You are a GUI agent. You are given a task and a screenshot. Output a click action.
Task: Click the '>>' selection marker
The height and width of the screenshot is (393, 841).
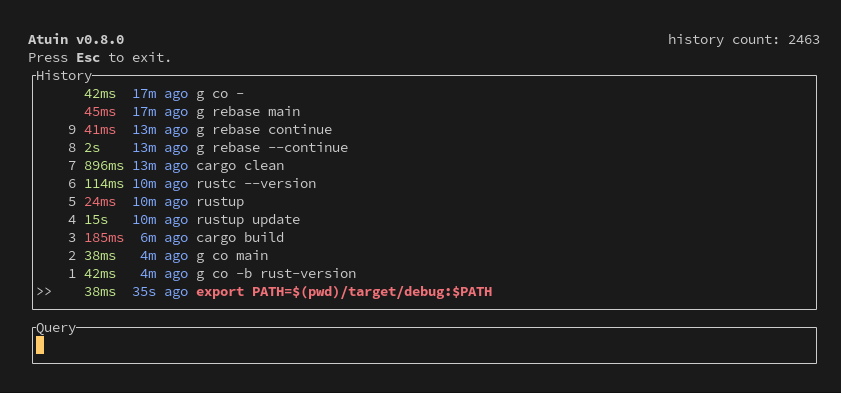[43, 292]
